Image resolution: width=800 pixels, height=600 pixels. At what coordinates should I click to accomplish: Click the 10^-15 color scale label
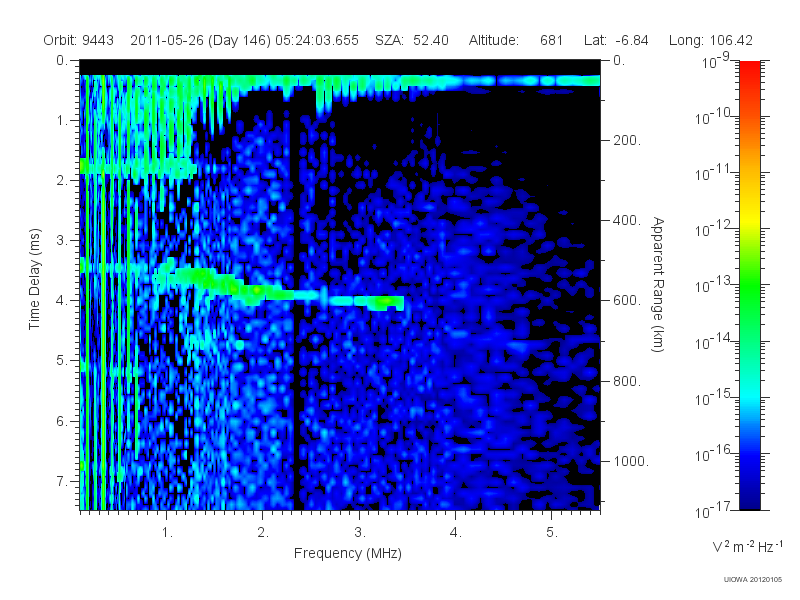714,397
